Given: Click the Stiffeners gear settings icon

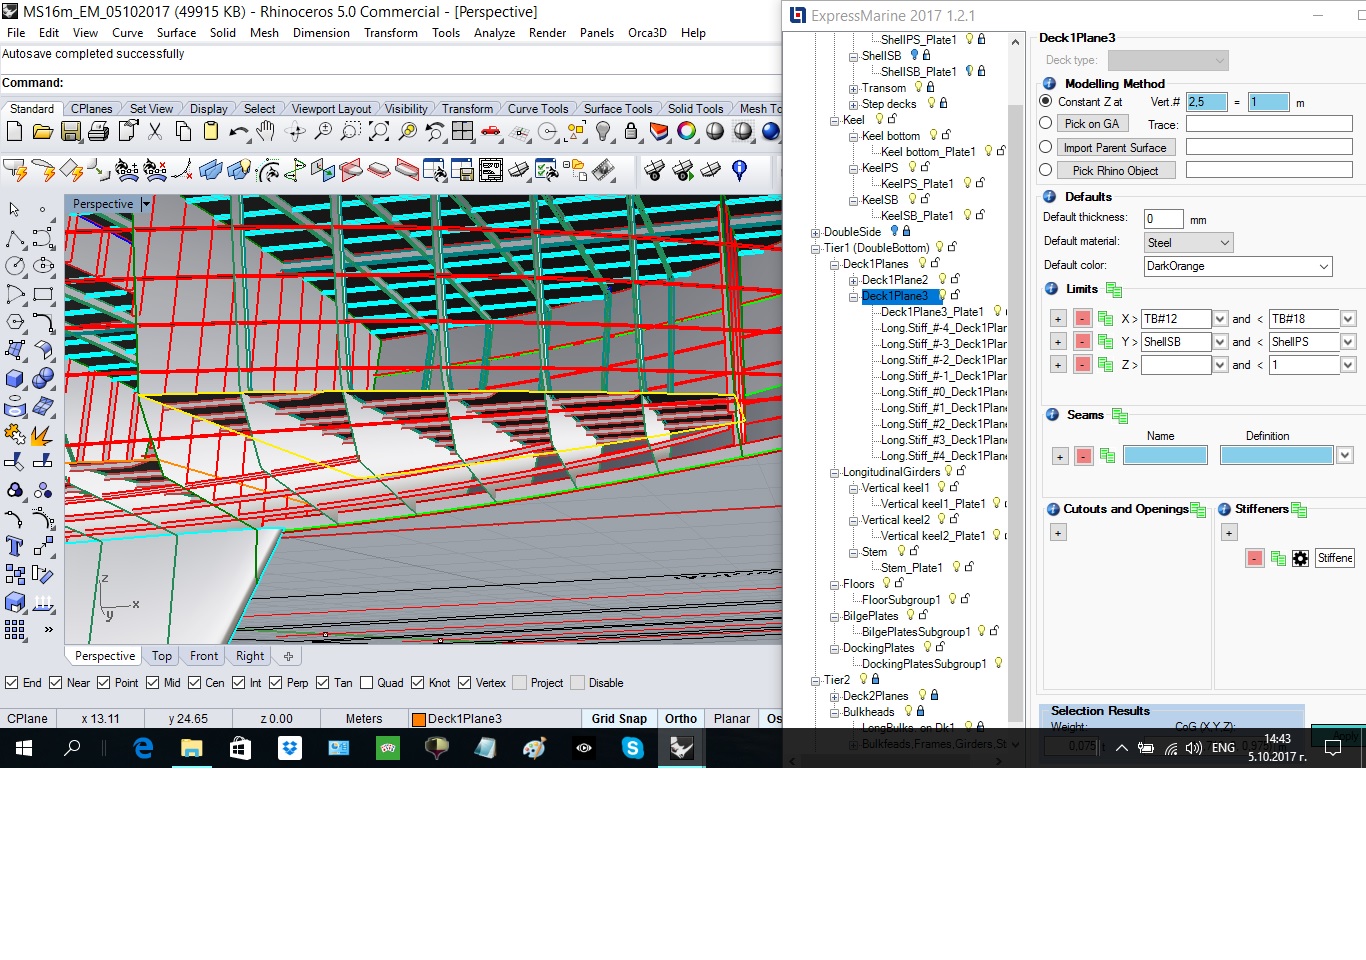Looking at the screenshot, I should coord(1300,558).
